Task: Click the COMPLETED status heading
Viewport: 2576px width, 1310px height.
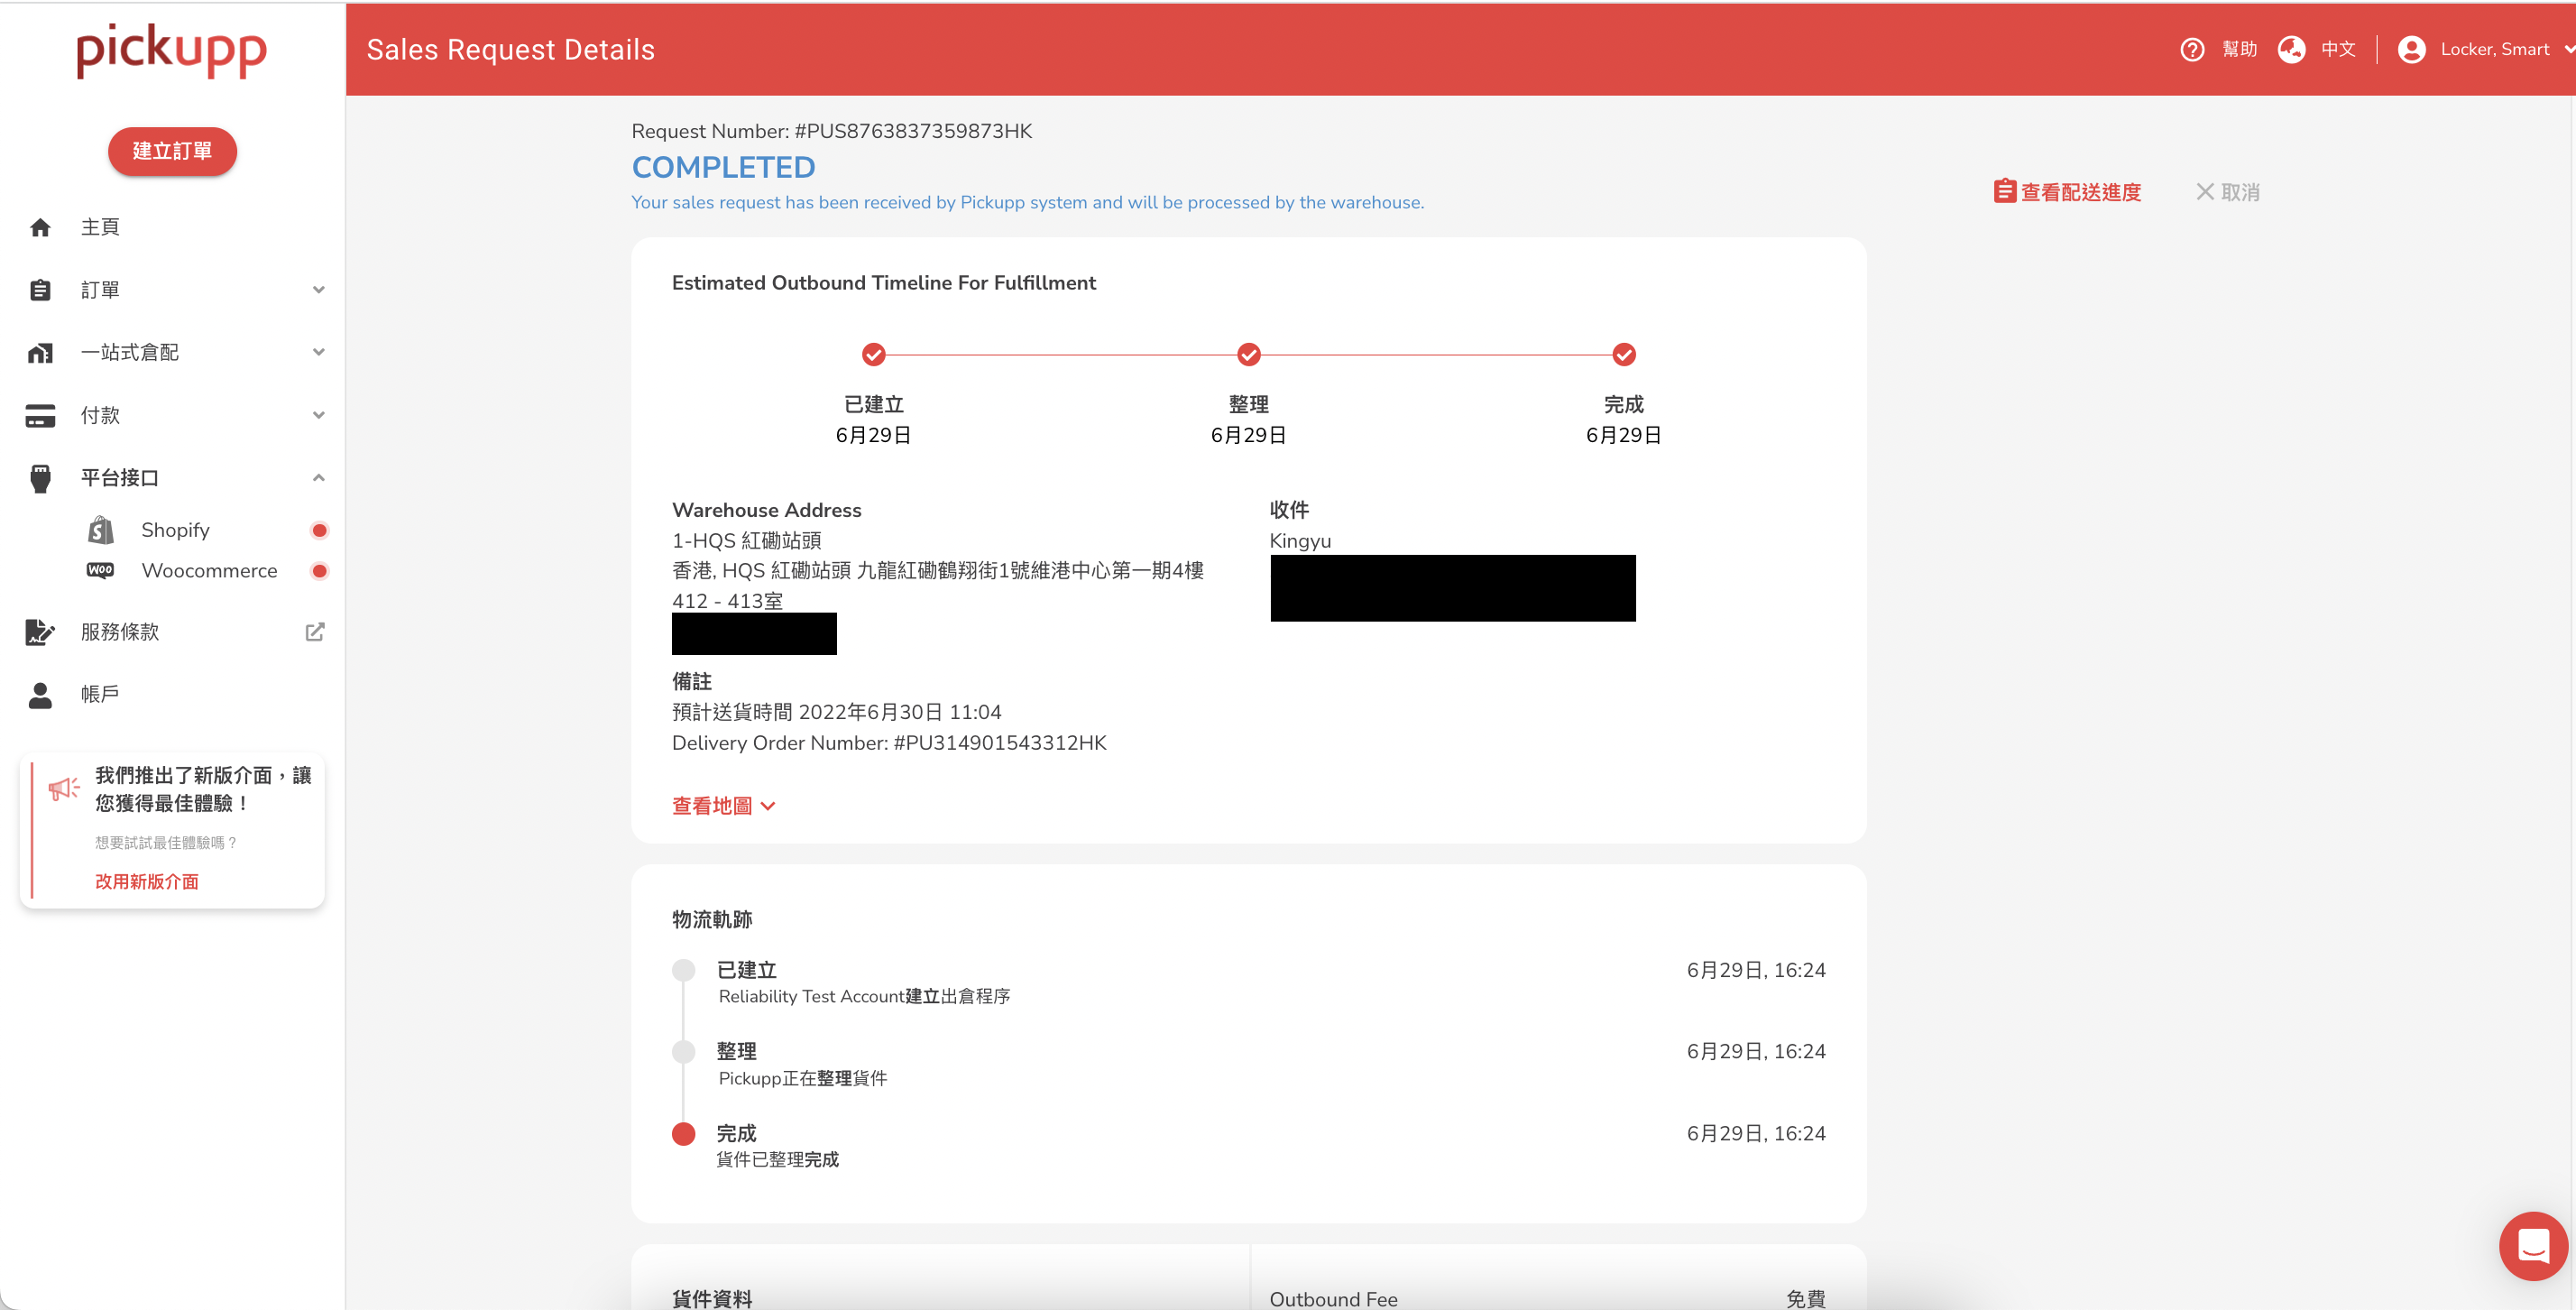Action: tap(724, 167)
